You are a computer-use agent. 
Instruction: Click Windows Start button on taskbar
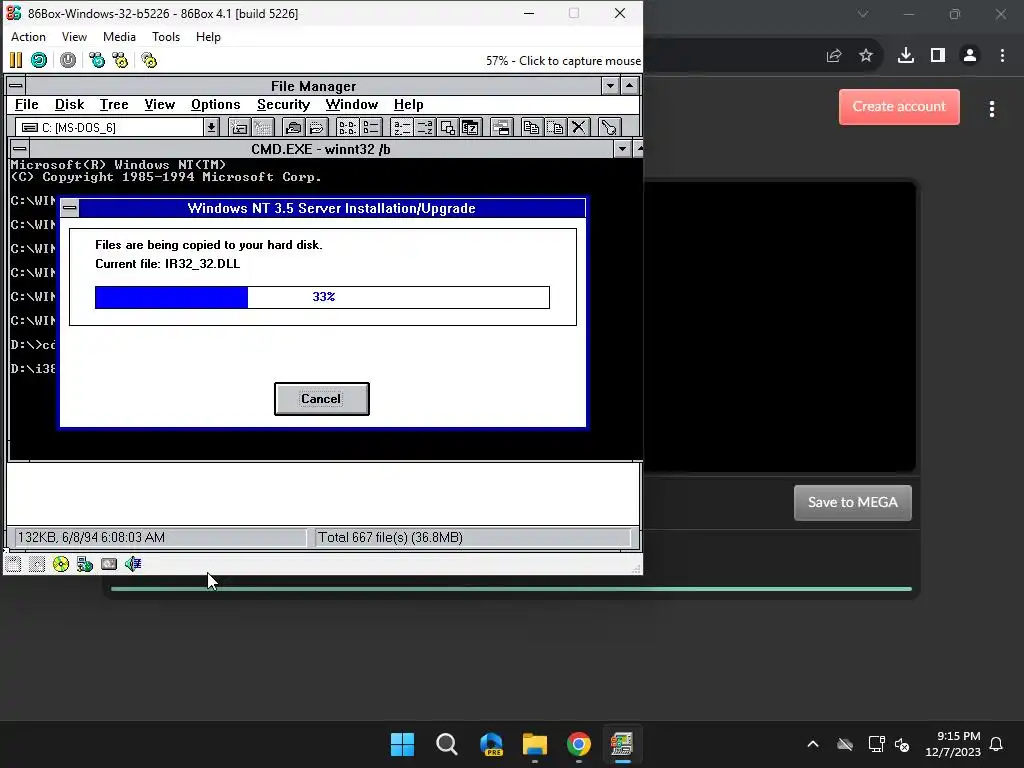pyautogui.click(x=402, y=744)
